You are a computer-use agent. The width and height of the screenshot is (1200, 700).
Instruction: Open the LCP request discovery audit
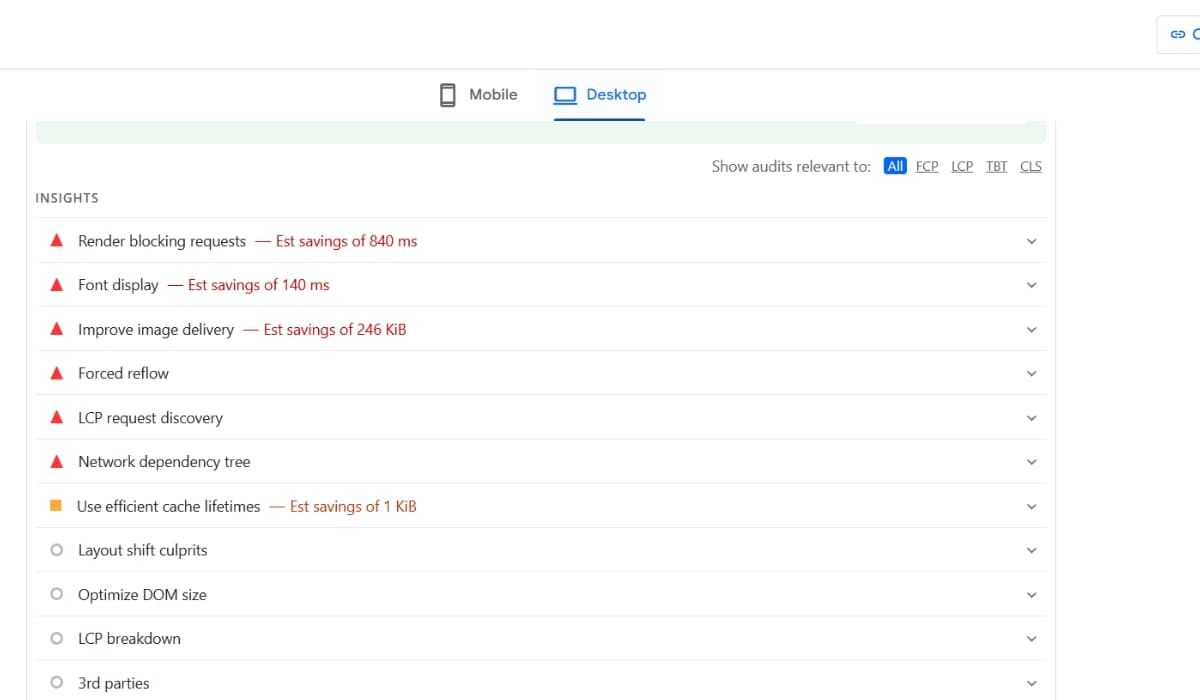point(150,418)
